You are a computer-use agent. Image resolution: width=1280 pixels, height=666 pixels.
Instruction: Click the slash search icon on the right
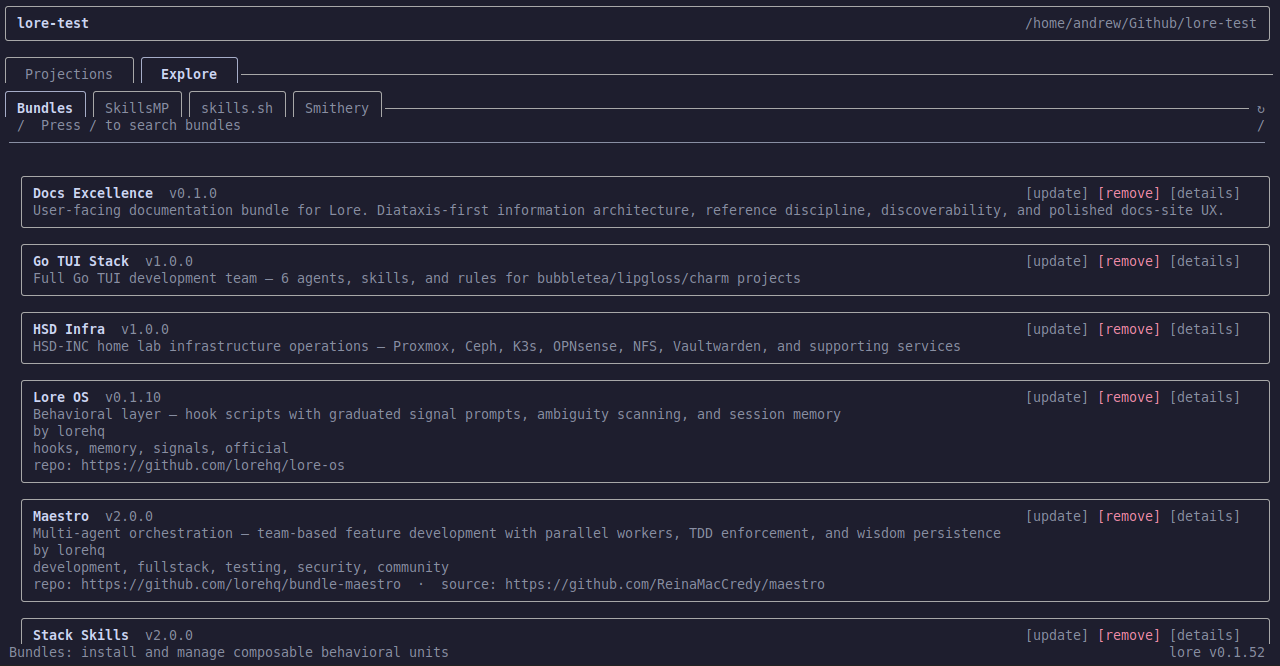[x=1259, y=125]
